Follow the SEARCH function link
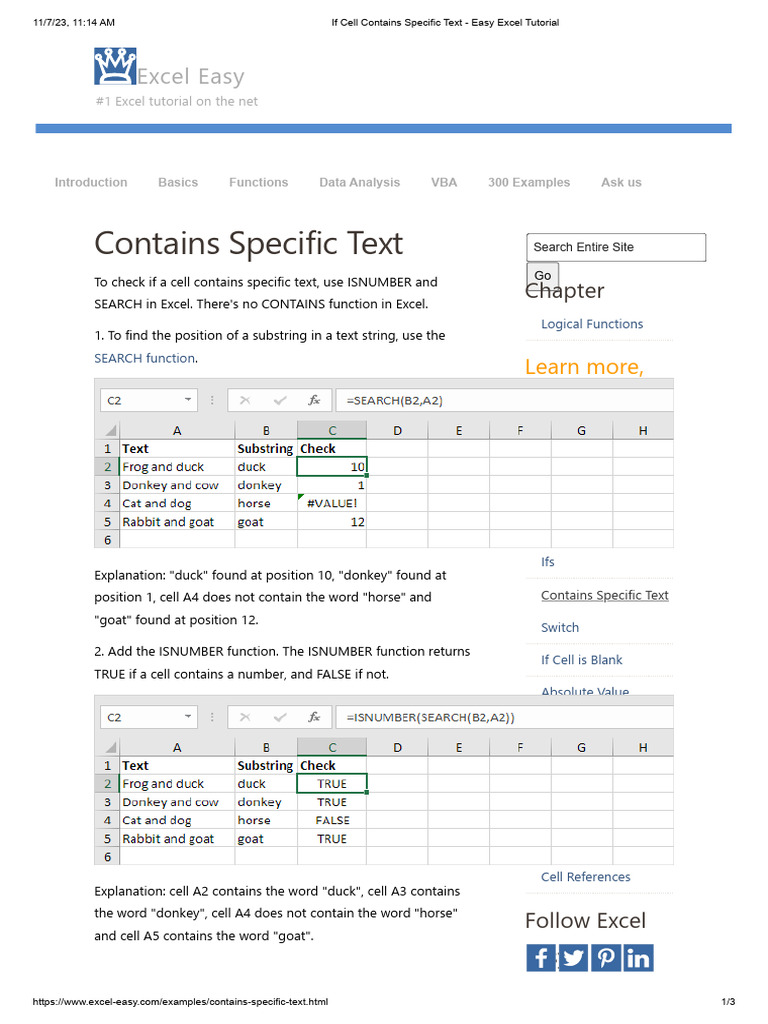 coord(144,358)
